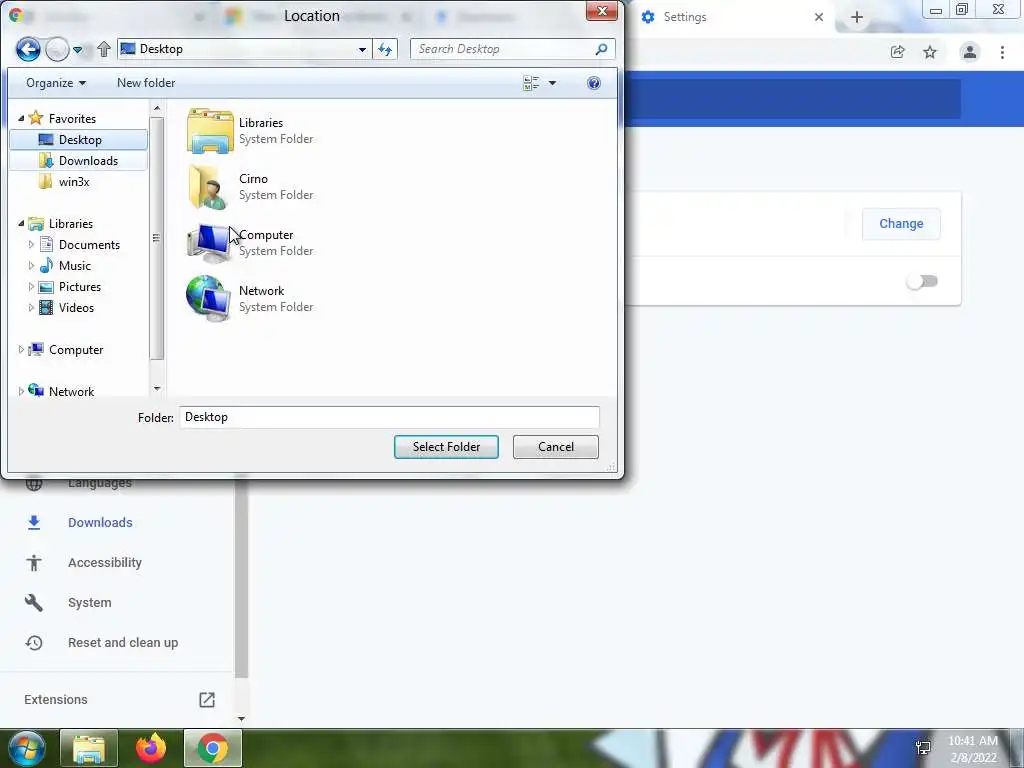Open Extensions link in Chrome sidebar

(56, 699)
